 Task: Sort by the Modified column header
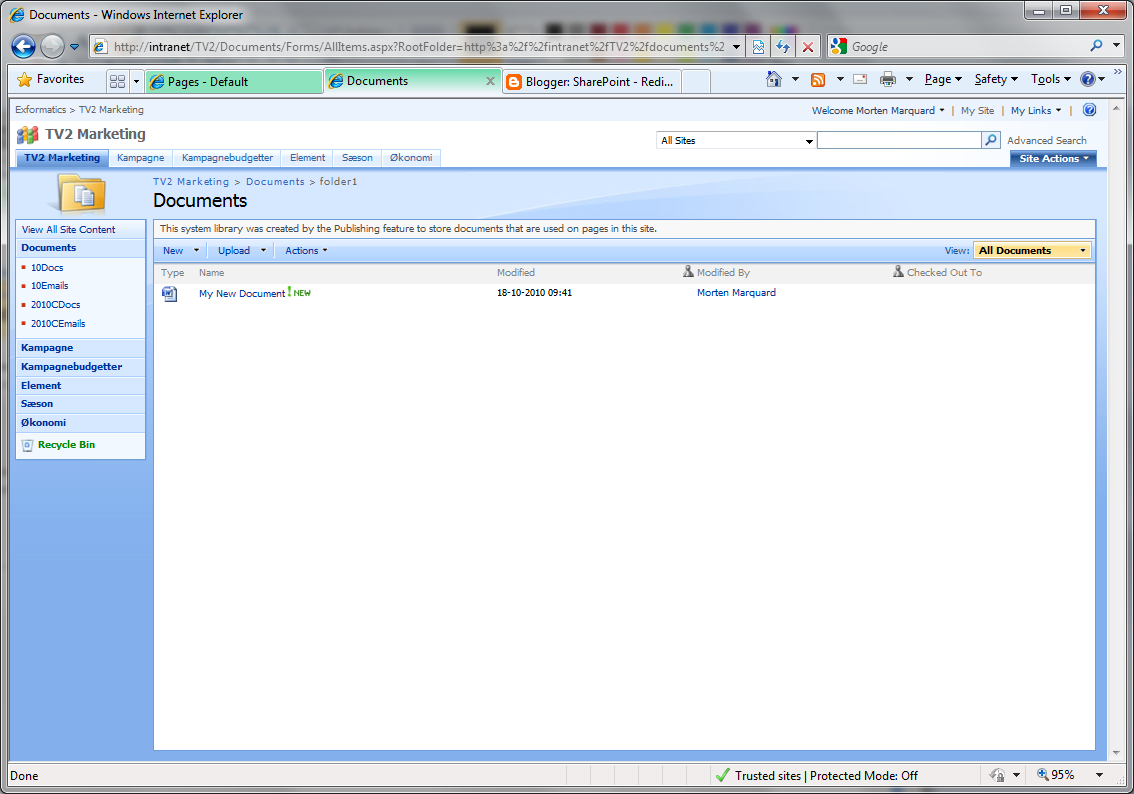[516, 273]
